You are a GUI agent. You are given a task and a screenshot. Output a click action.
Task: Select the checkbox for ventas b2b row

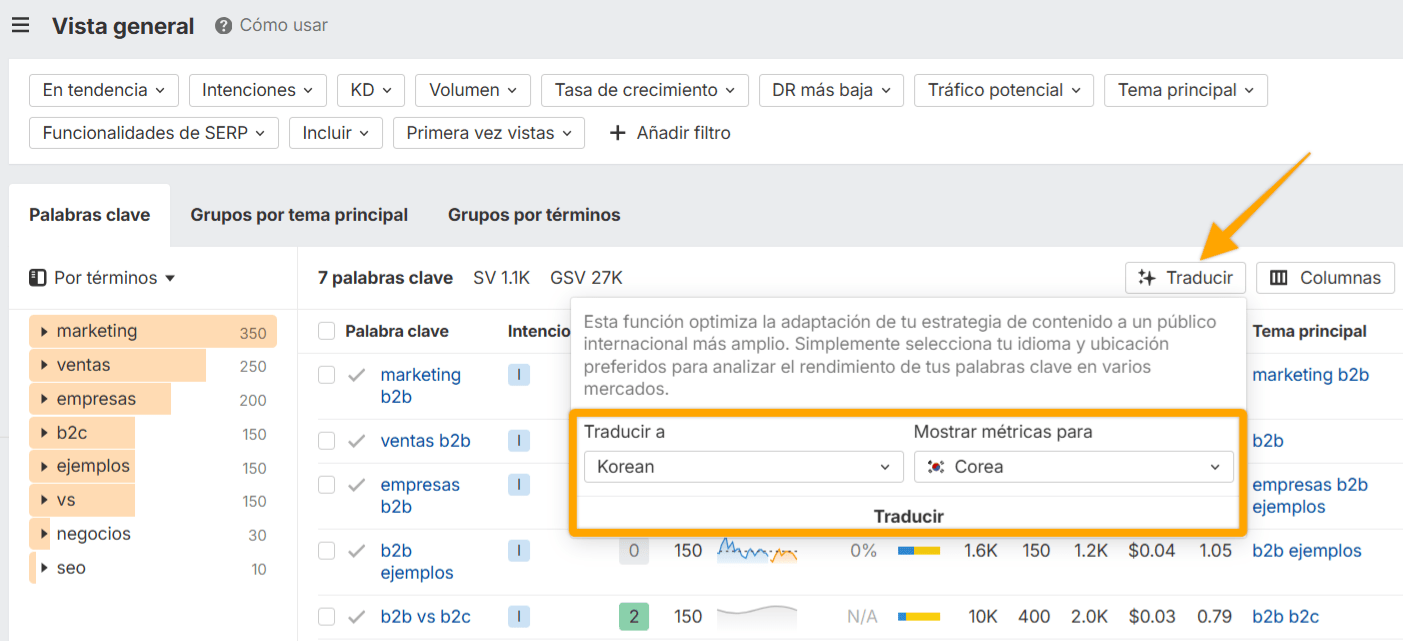(x=325, y=440)
